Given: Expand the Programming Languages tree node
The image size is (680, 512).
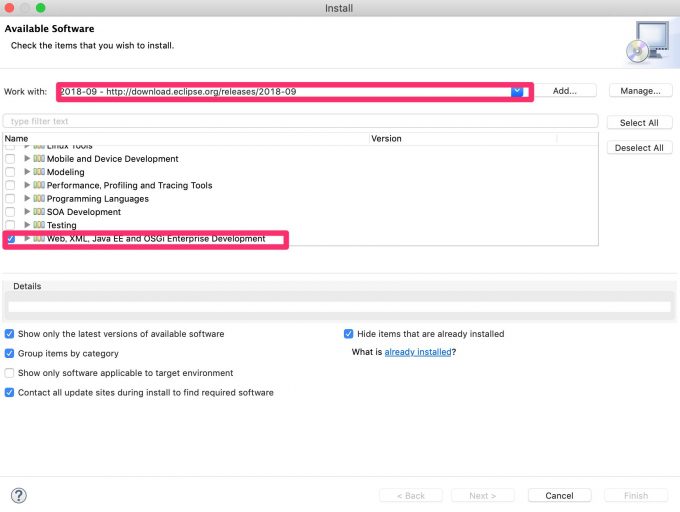Looking at the screenshot, I should (28, 199).
